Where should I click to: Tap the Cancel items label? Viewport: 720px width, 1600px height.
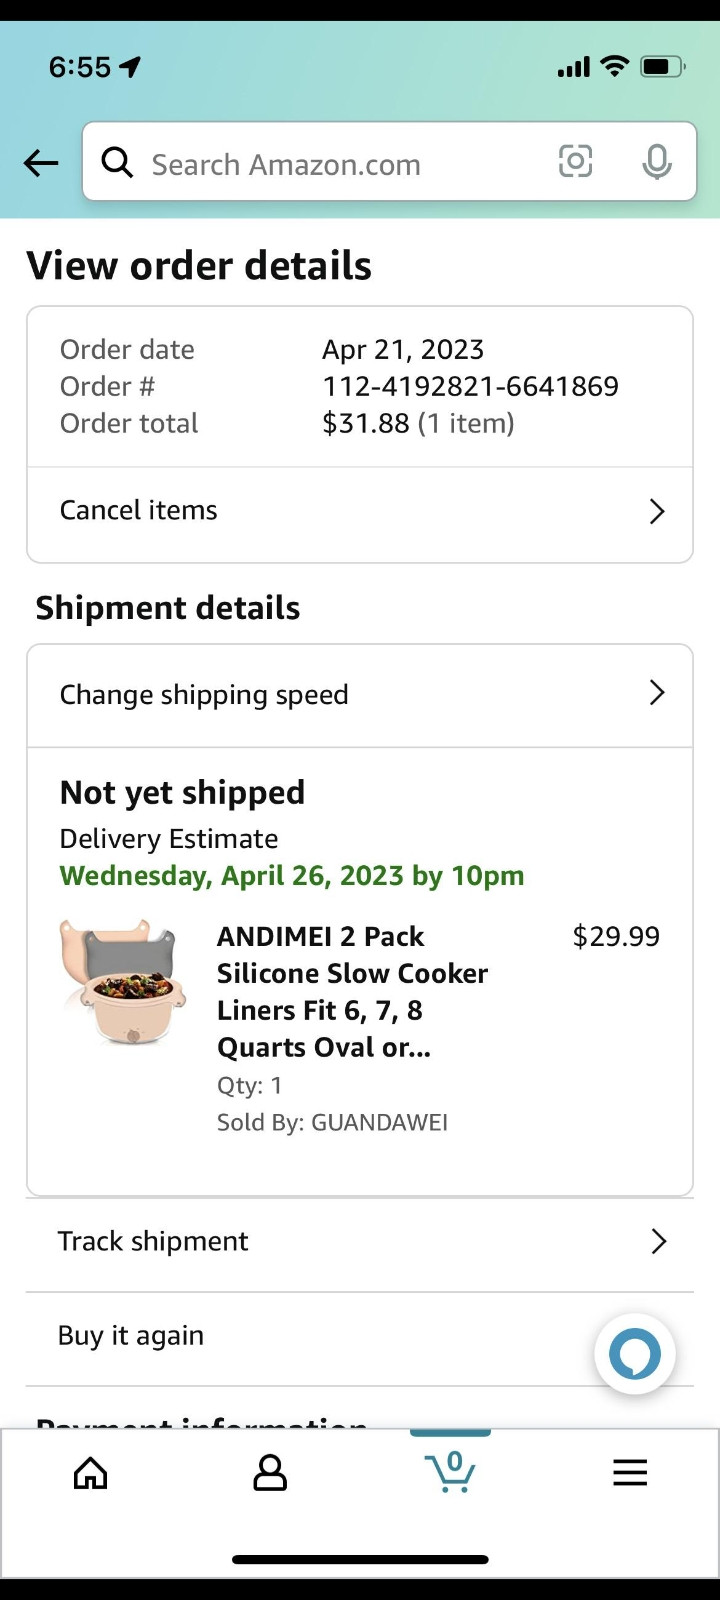coord(139,510)
